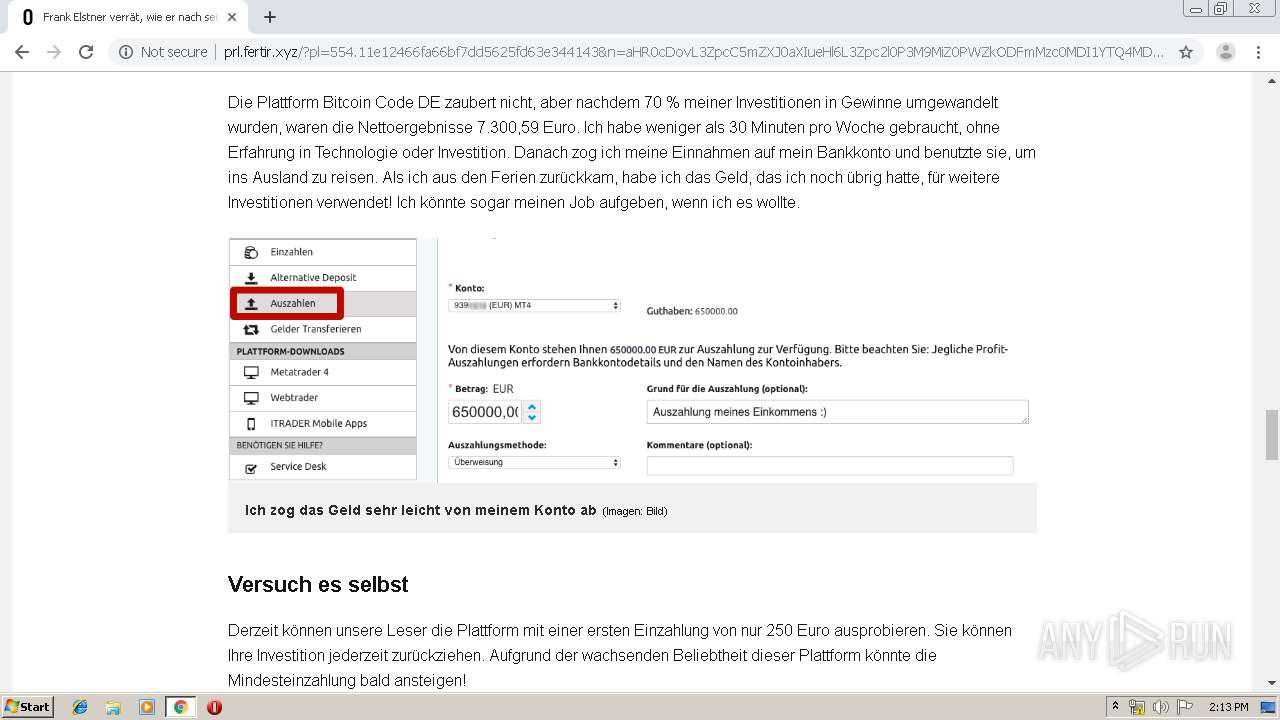Click the page vertical scrollbar thumb
The height and width of the screenshot is (720, 1280).
tap(1271, 434)
